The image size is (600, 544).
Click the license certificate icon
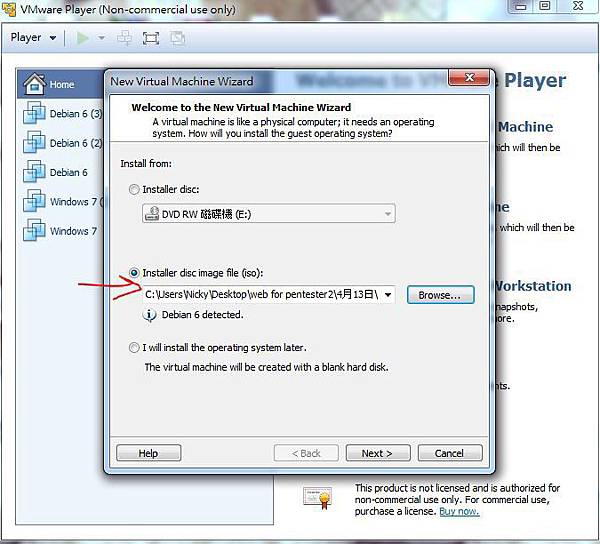317,497
